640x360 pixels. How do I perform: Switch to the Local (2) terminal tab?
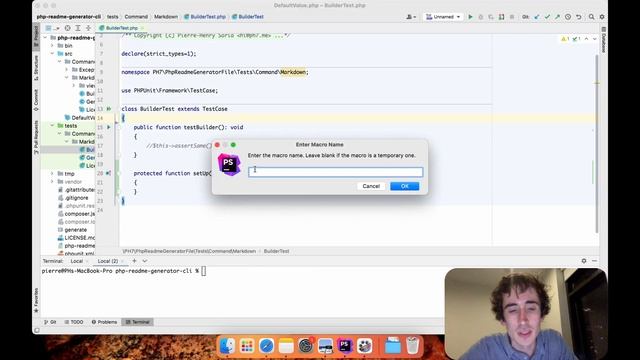point(108,261)
